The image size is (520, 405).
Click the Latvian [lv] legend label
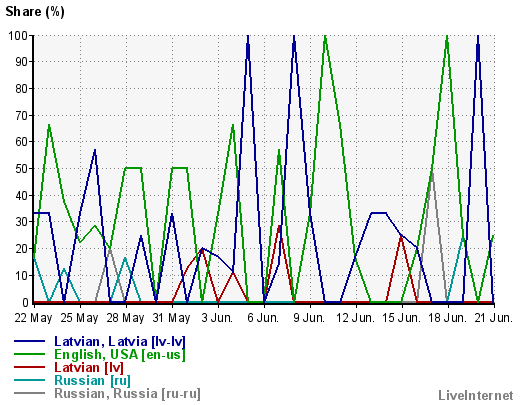pyautogui.click(x=89, y=367)
